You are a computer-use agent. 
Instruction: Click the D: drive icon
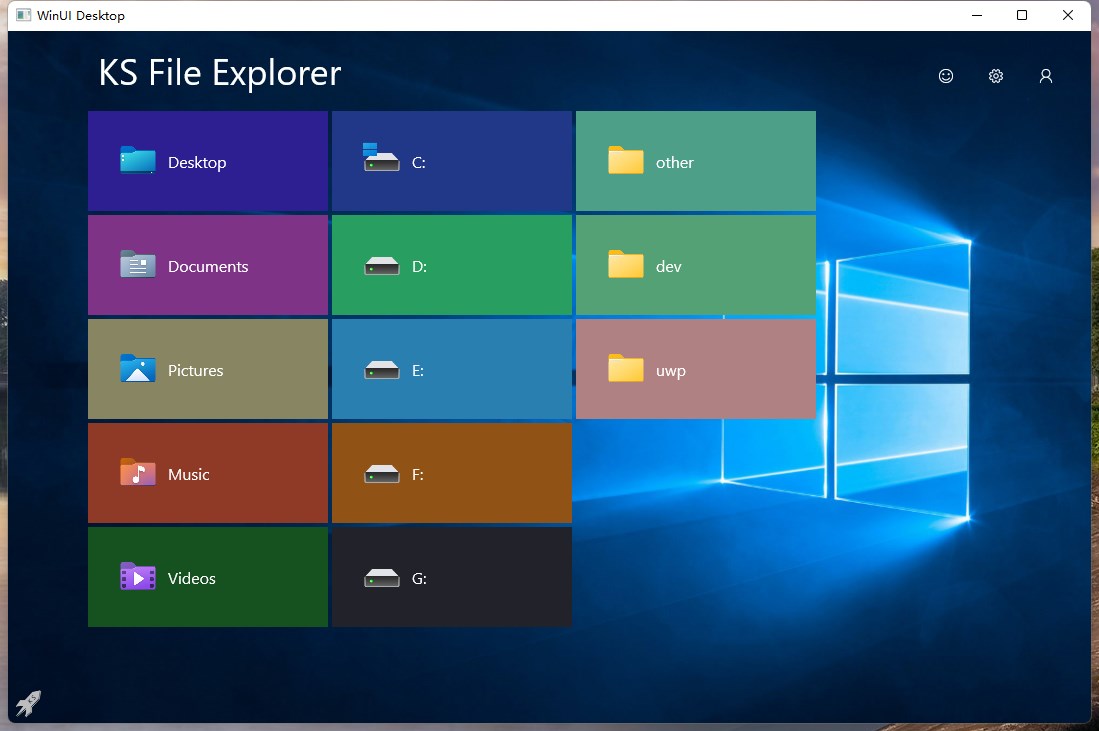pos(381,266)
